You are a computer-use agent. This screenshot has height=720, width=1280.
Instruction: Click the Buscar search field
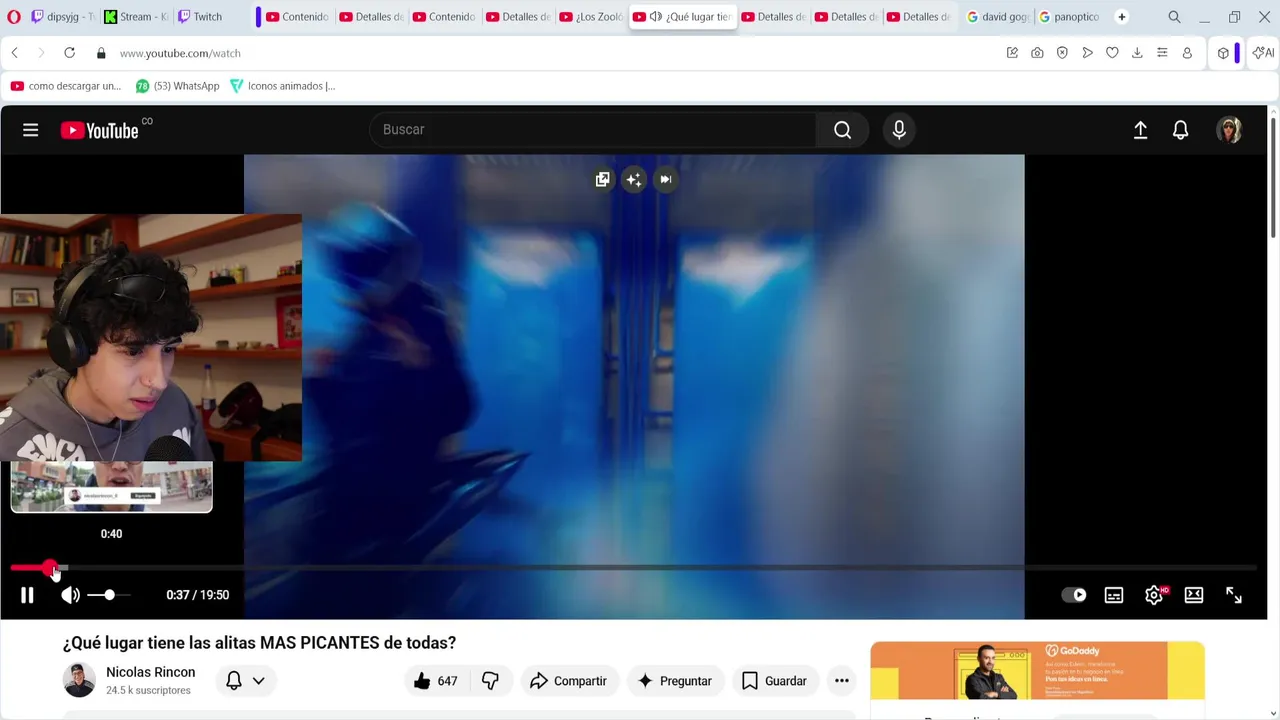pos(593,130)
